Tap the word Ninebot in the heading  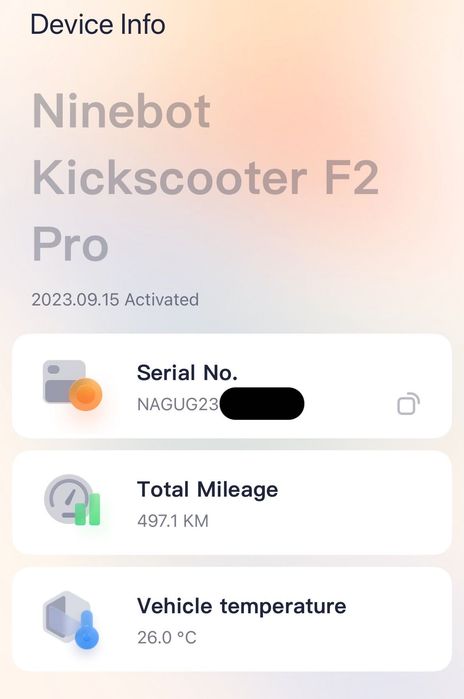(x=121, y=111)
